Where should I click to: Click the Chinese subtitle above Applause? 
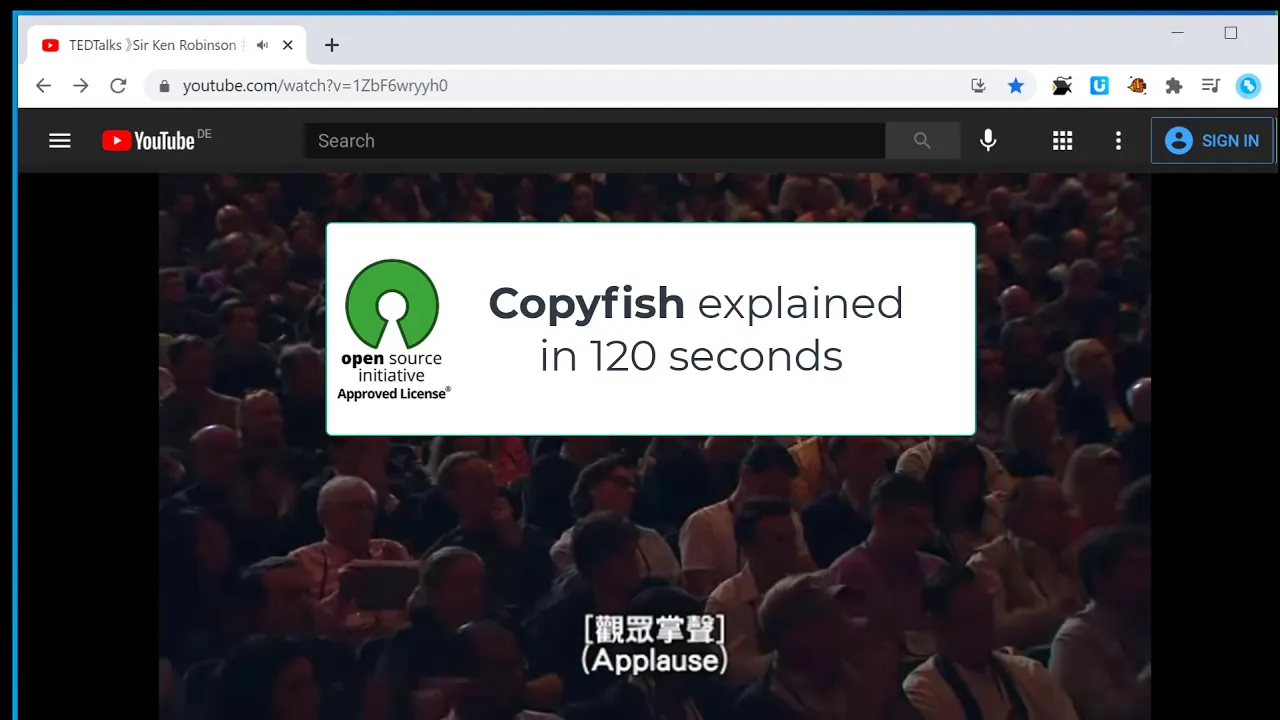pyautogui.click(x=655, y=629)
